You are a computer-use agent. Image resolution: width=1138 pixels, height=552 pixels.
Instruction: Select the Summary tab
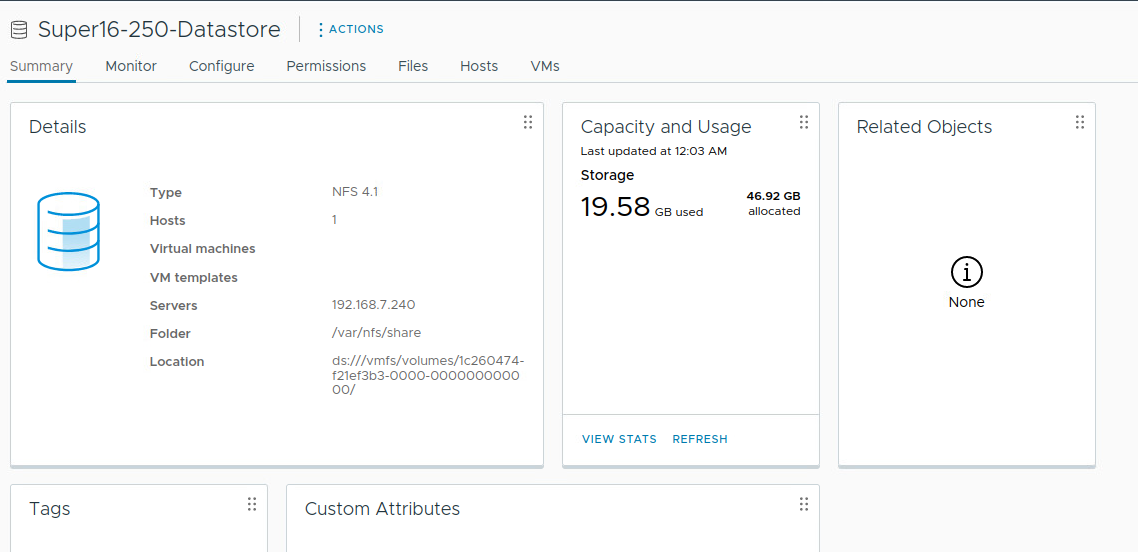(41, 66)
